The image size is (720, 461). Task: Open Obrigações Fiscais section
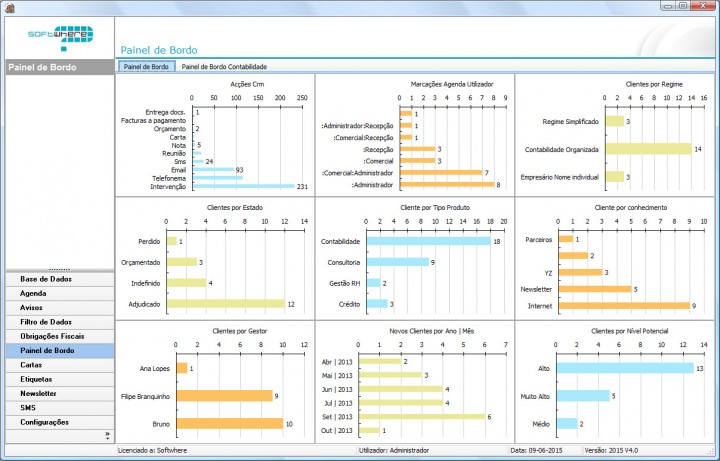tap(60, 336)
